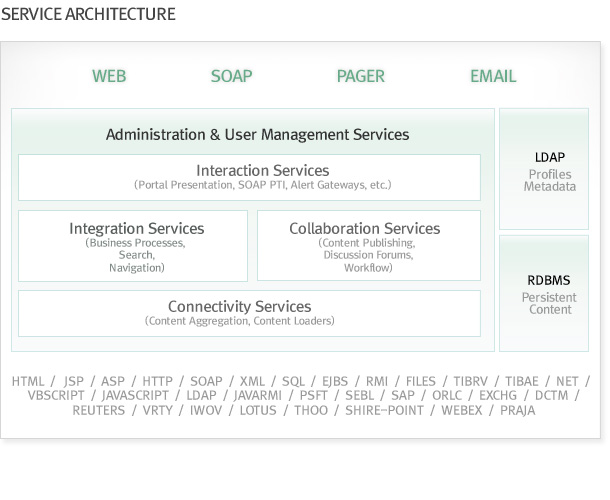610x500 pixels.
Task: Click REUTERS in the technology list
Action: (99, 411)
